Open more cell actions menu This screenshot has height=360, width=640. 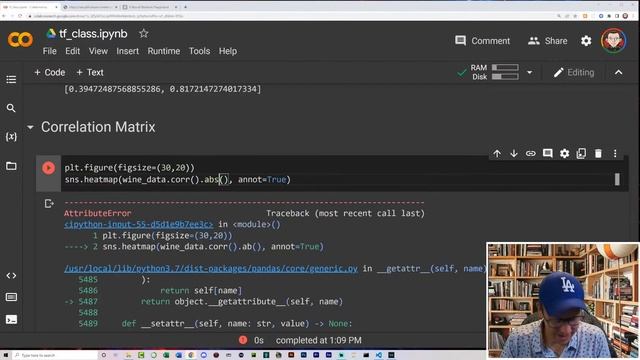coord(615,153)
